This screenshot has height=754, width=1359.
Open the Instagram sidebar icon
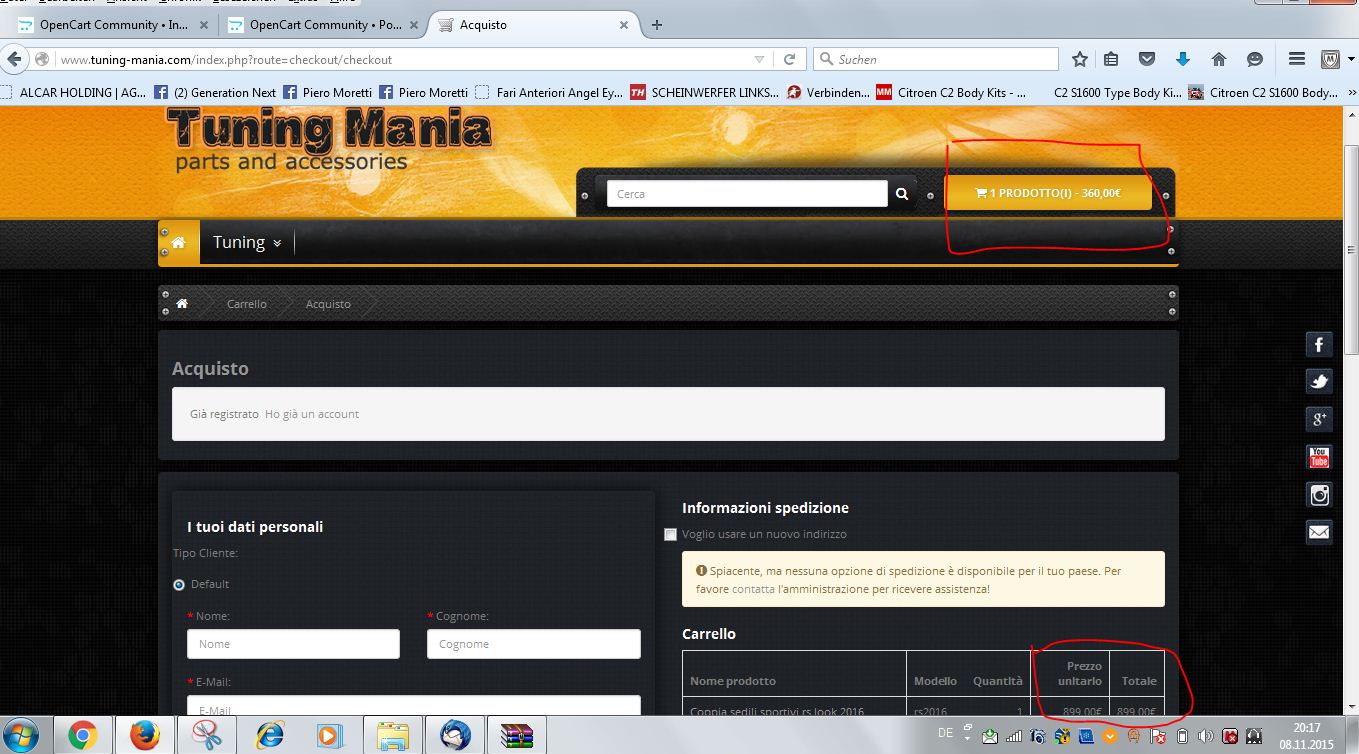tap(1319, 494)
